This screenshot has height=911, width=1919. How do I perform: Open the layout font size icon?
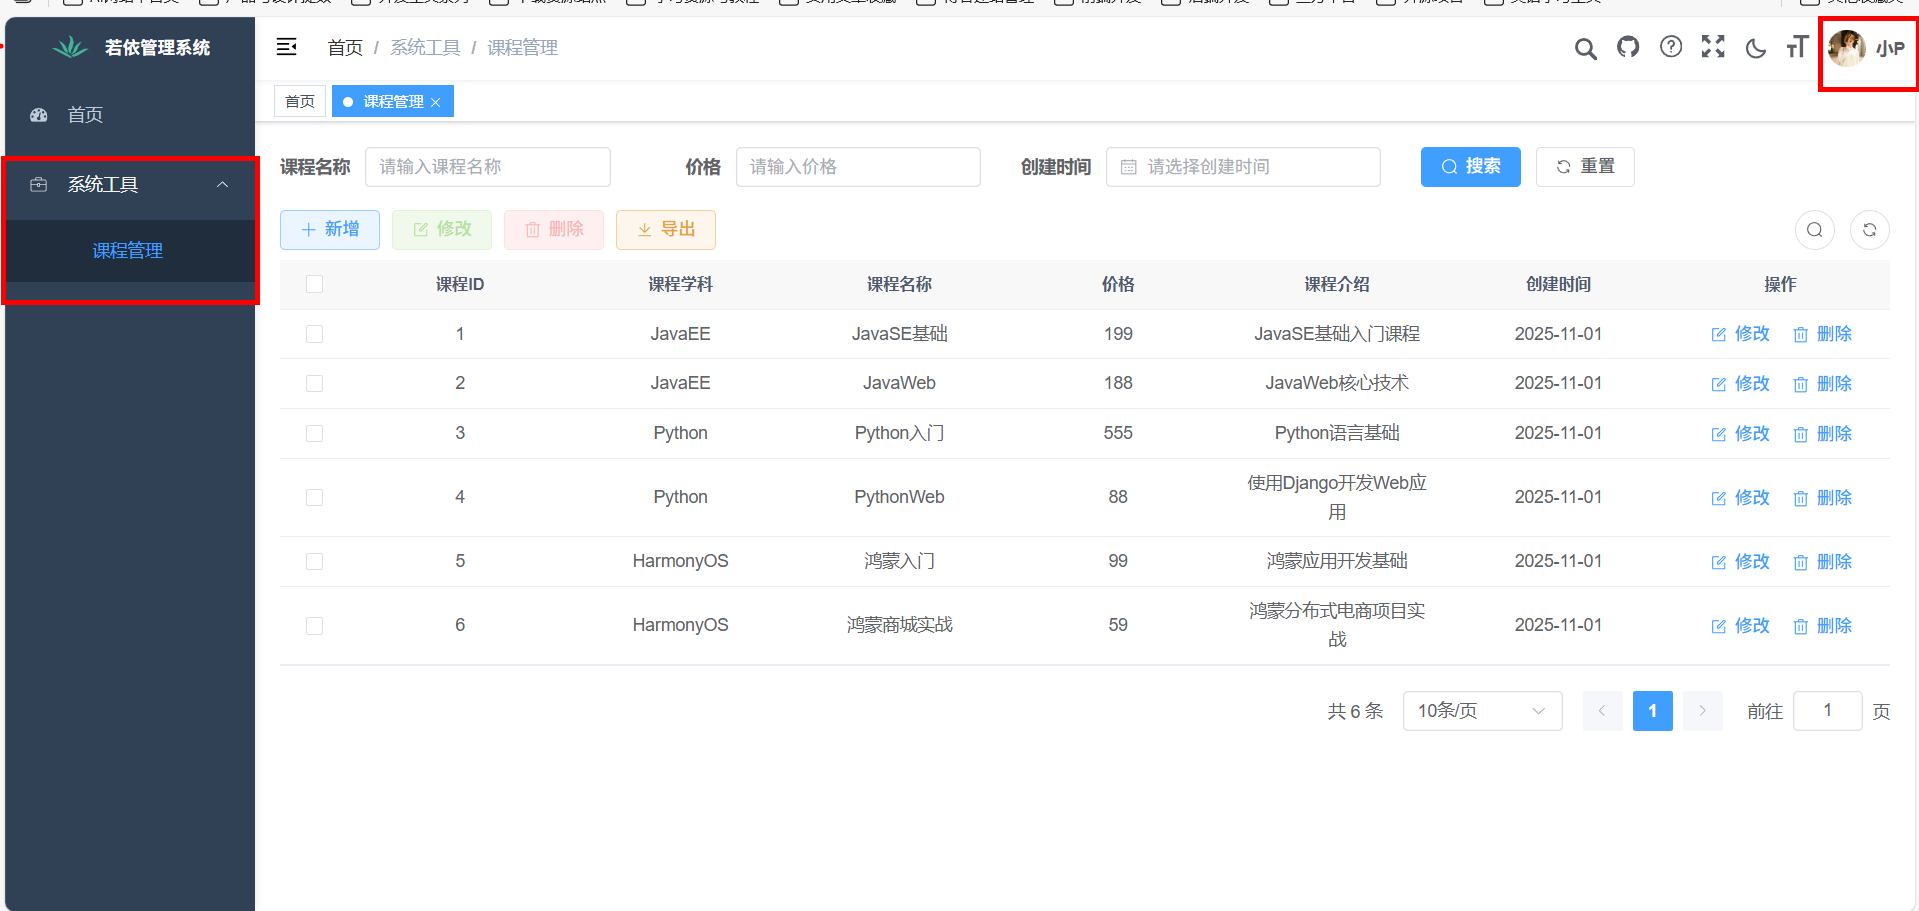[1797, 47]
